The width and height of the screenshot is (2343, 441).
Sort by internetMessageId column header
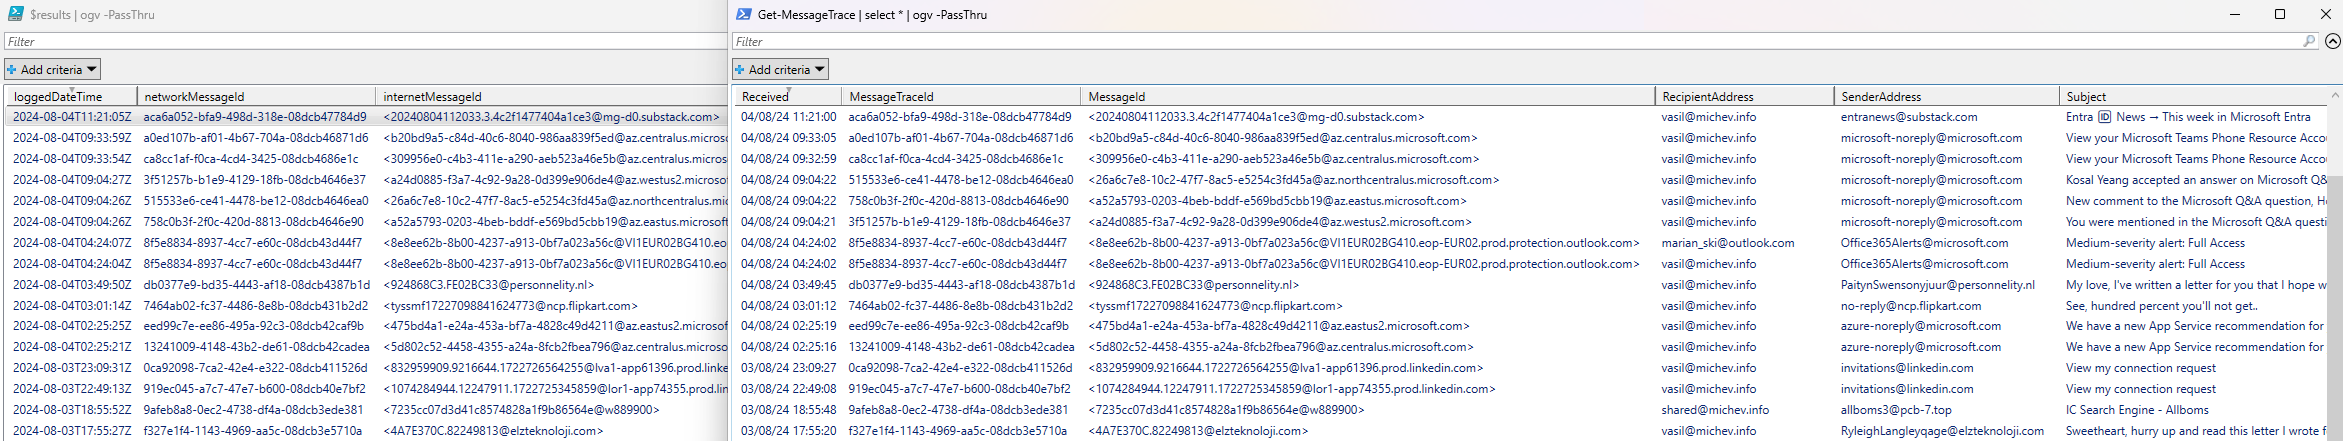coord(432,97)
